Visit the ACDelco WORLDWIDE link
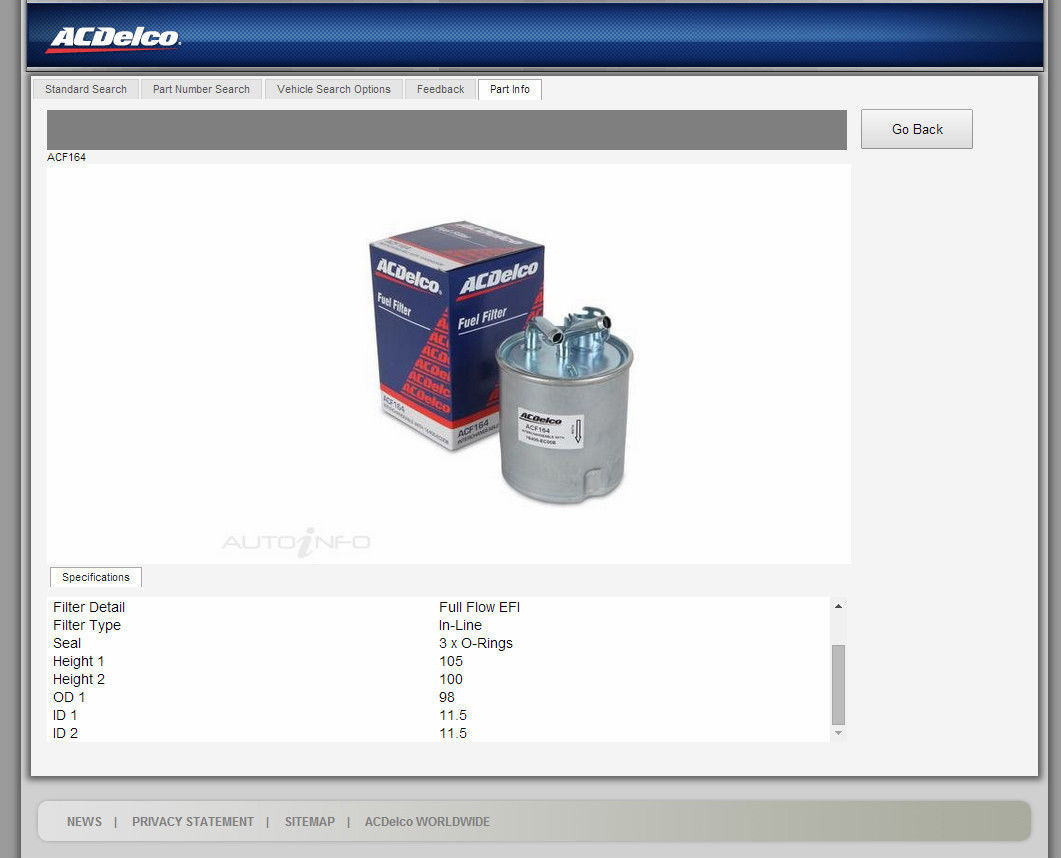1061x858 pixels. pyautogui.click(x=427, y=822)
